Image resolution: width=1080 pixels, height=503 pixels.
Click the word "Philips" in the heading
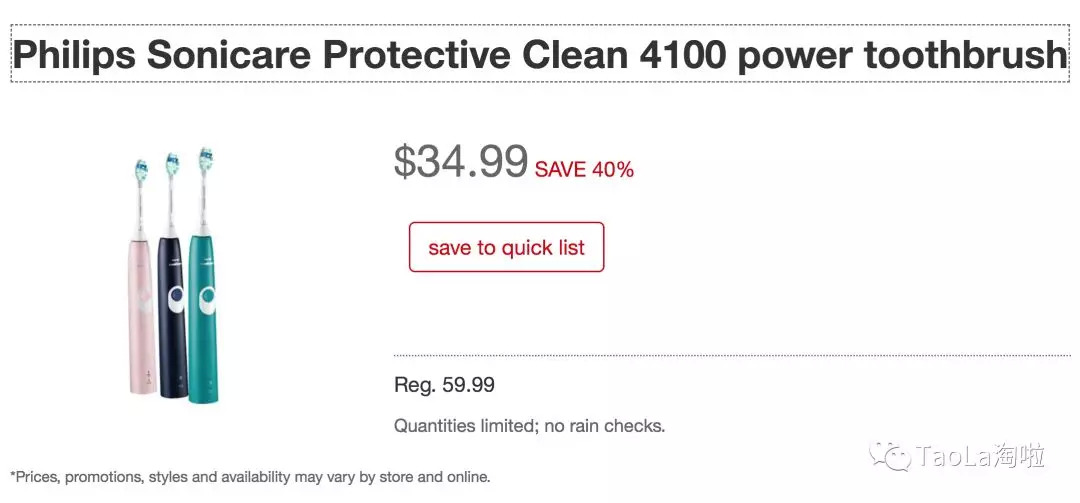pos(74,55)
